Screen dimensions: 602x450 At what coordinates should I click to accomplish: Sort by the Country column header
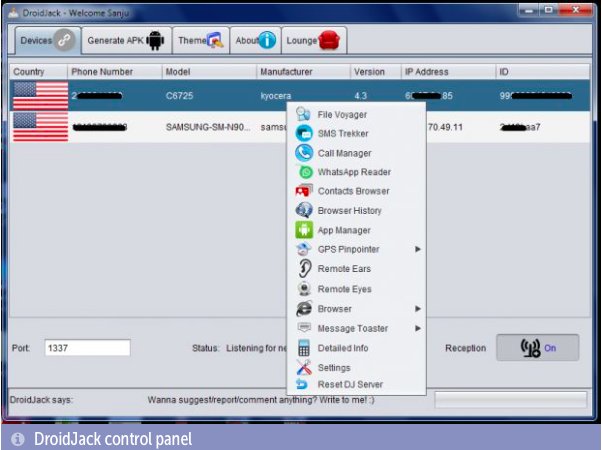coord(38,72)
